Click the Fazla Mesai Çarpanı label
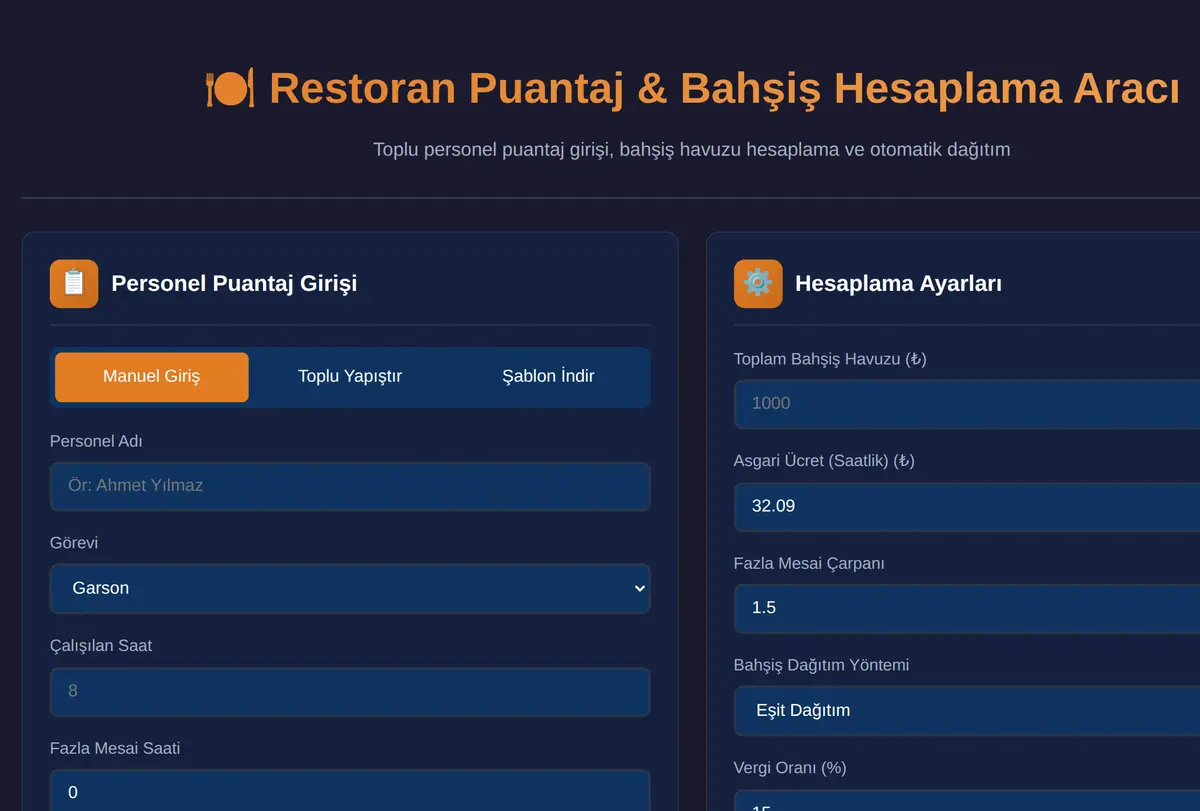 pyautogui.click(x=809, y=564)
